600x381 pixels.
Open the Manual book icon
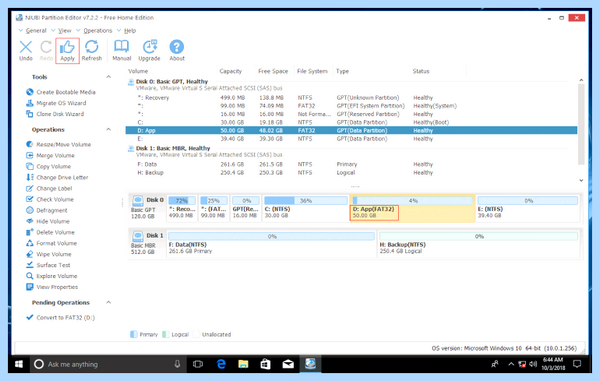(122, 50)
